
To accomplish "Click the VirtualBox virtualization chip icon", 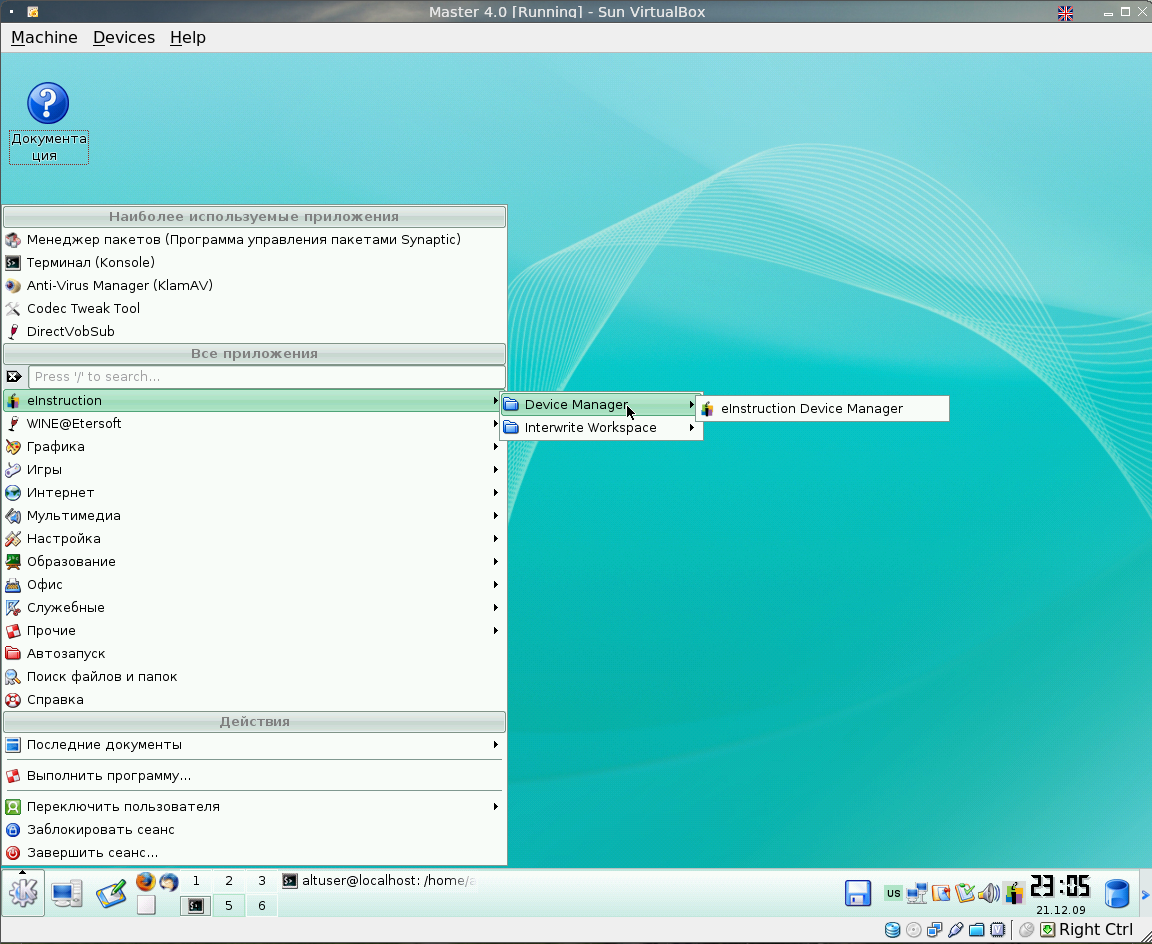I will point(998,930).
